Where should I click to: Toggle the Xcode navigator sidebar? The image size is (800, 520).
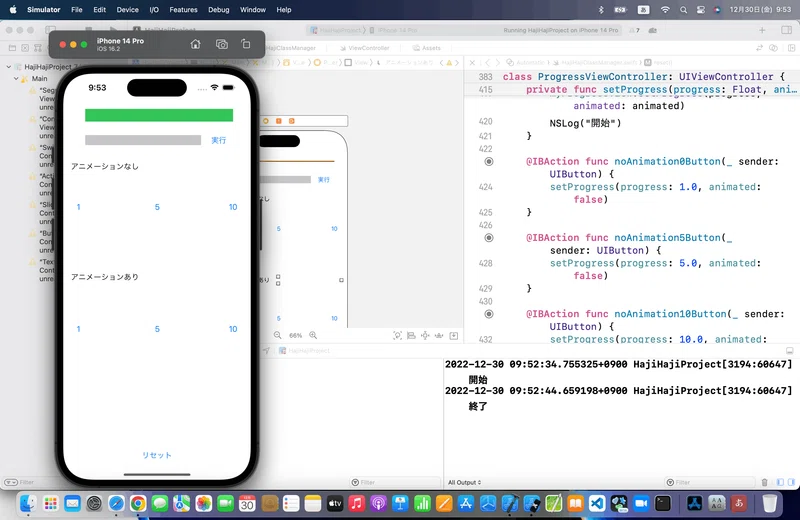51,30
